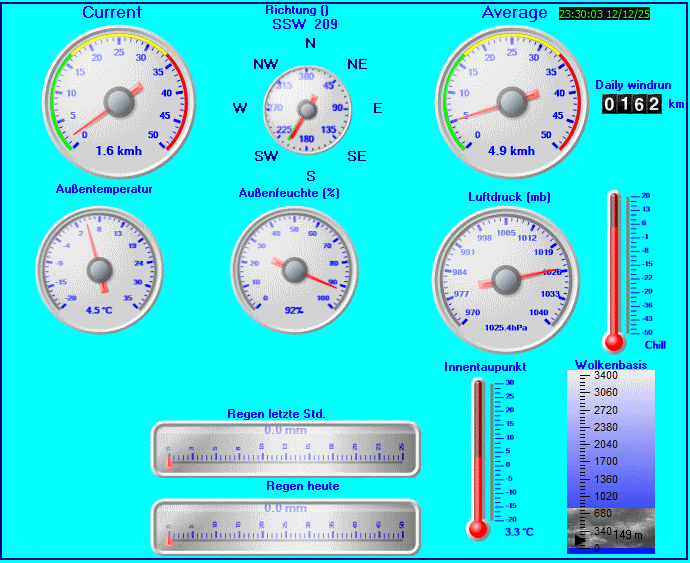Click the Innentaupunkt thermometer
Screen dimensions: 690x563
(x=478, y=457)
